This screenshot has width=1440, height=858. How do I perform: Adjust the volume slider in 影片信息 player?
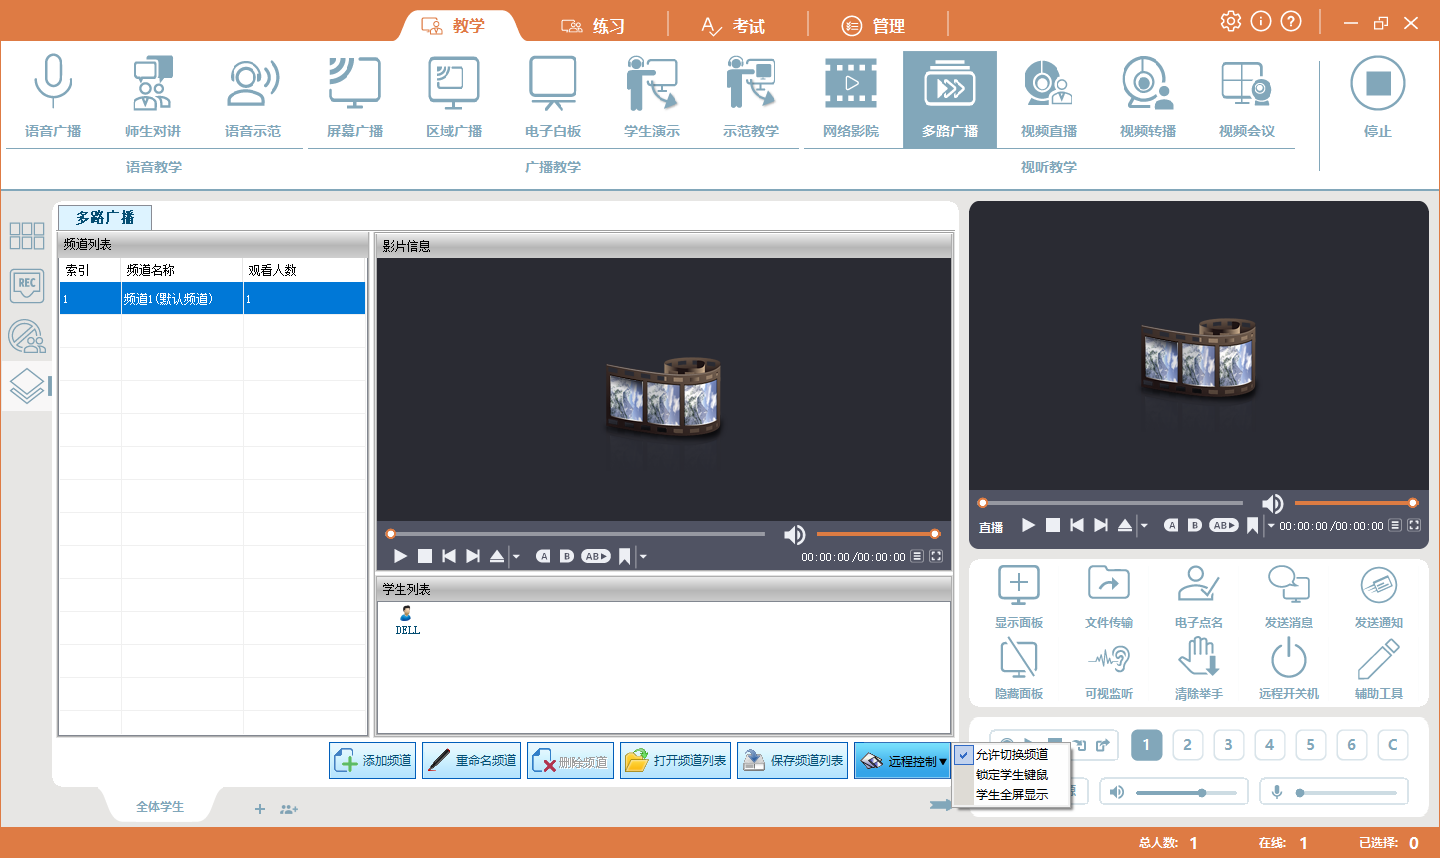875,534
